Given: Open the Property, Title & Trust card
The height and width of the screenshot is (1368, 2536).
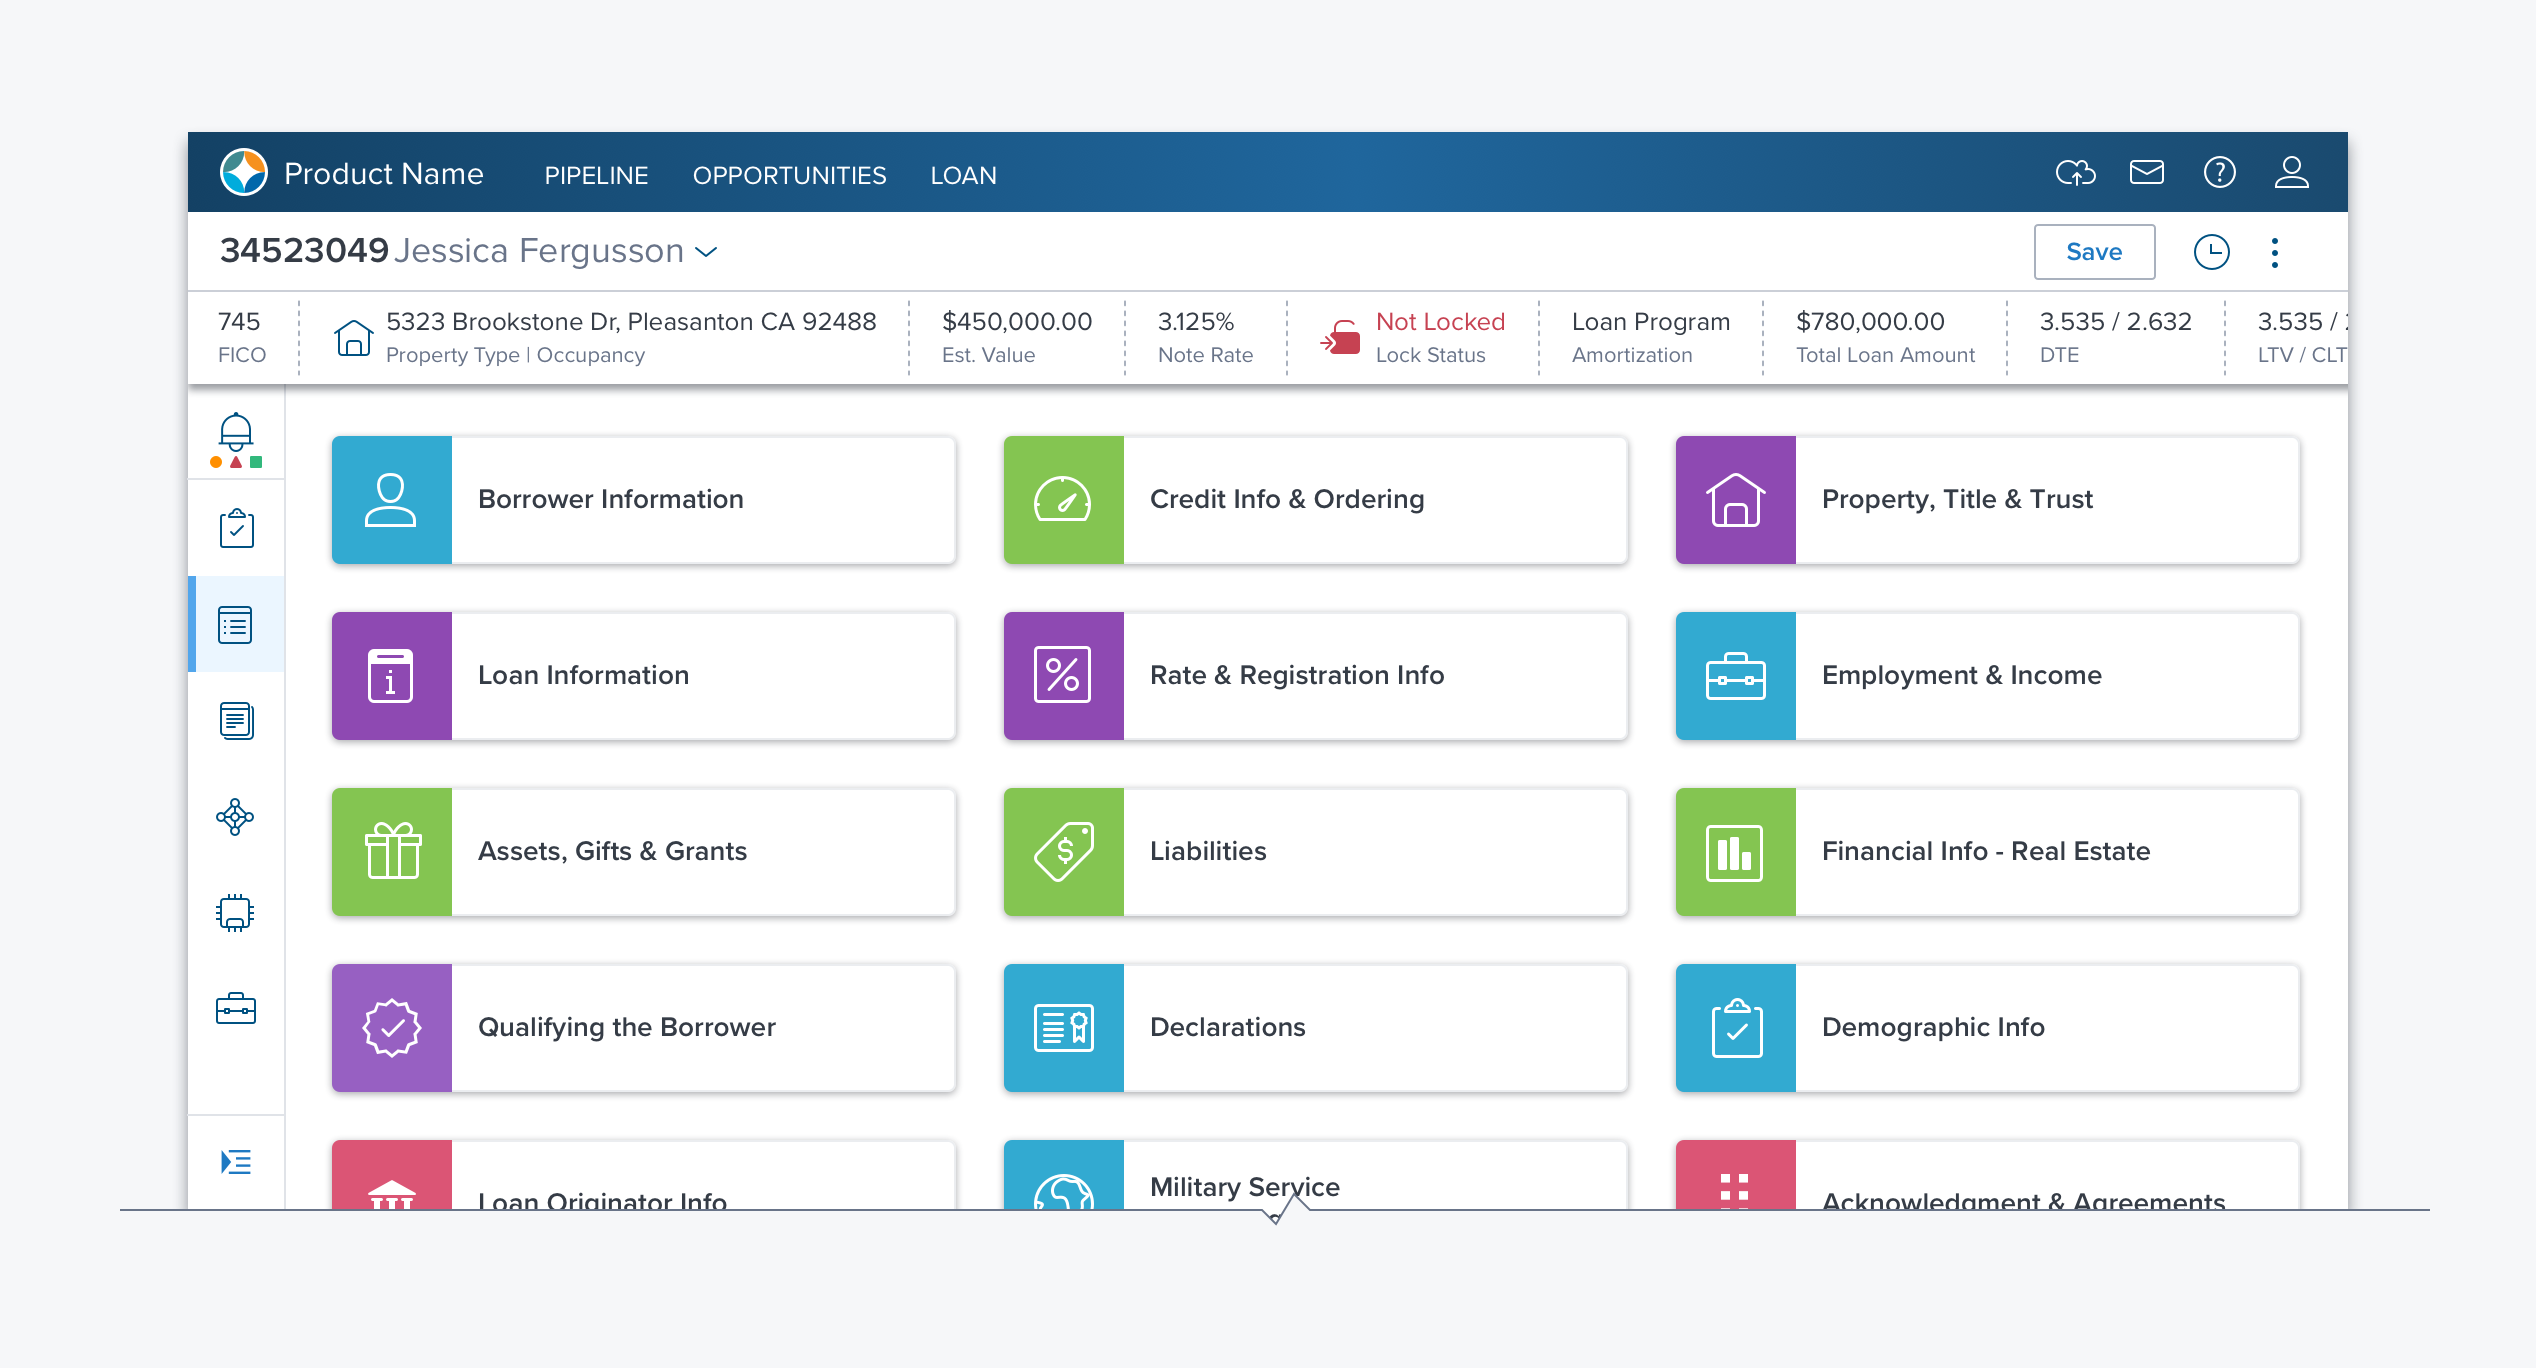Looking at the screenshot, I should (x=1987, y=499).
